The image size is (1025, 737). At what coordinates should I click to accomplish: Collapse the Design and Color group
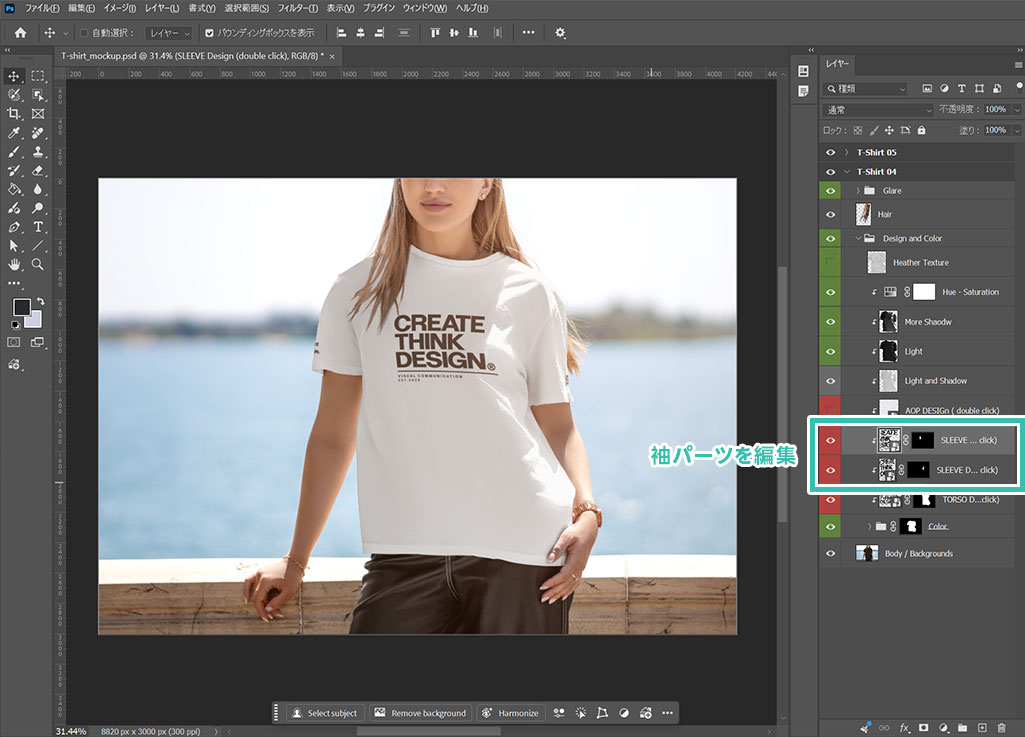[858, 239]
